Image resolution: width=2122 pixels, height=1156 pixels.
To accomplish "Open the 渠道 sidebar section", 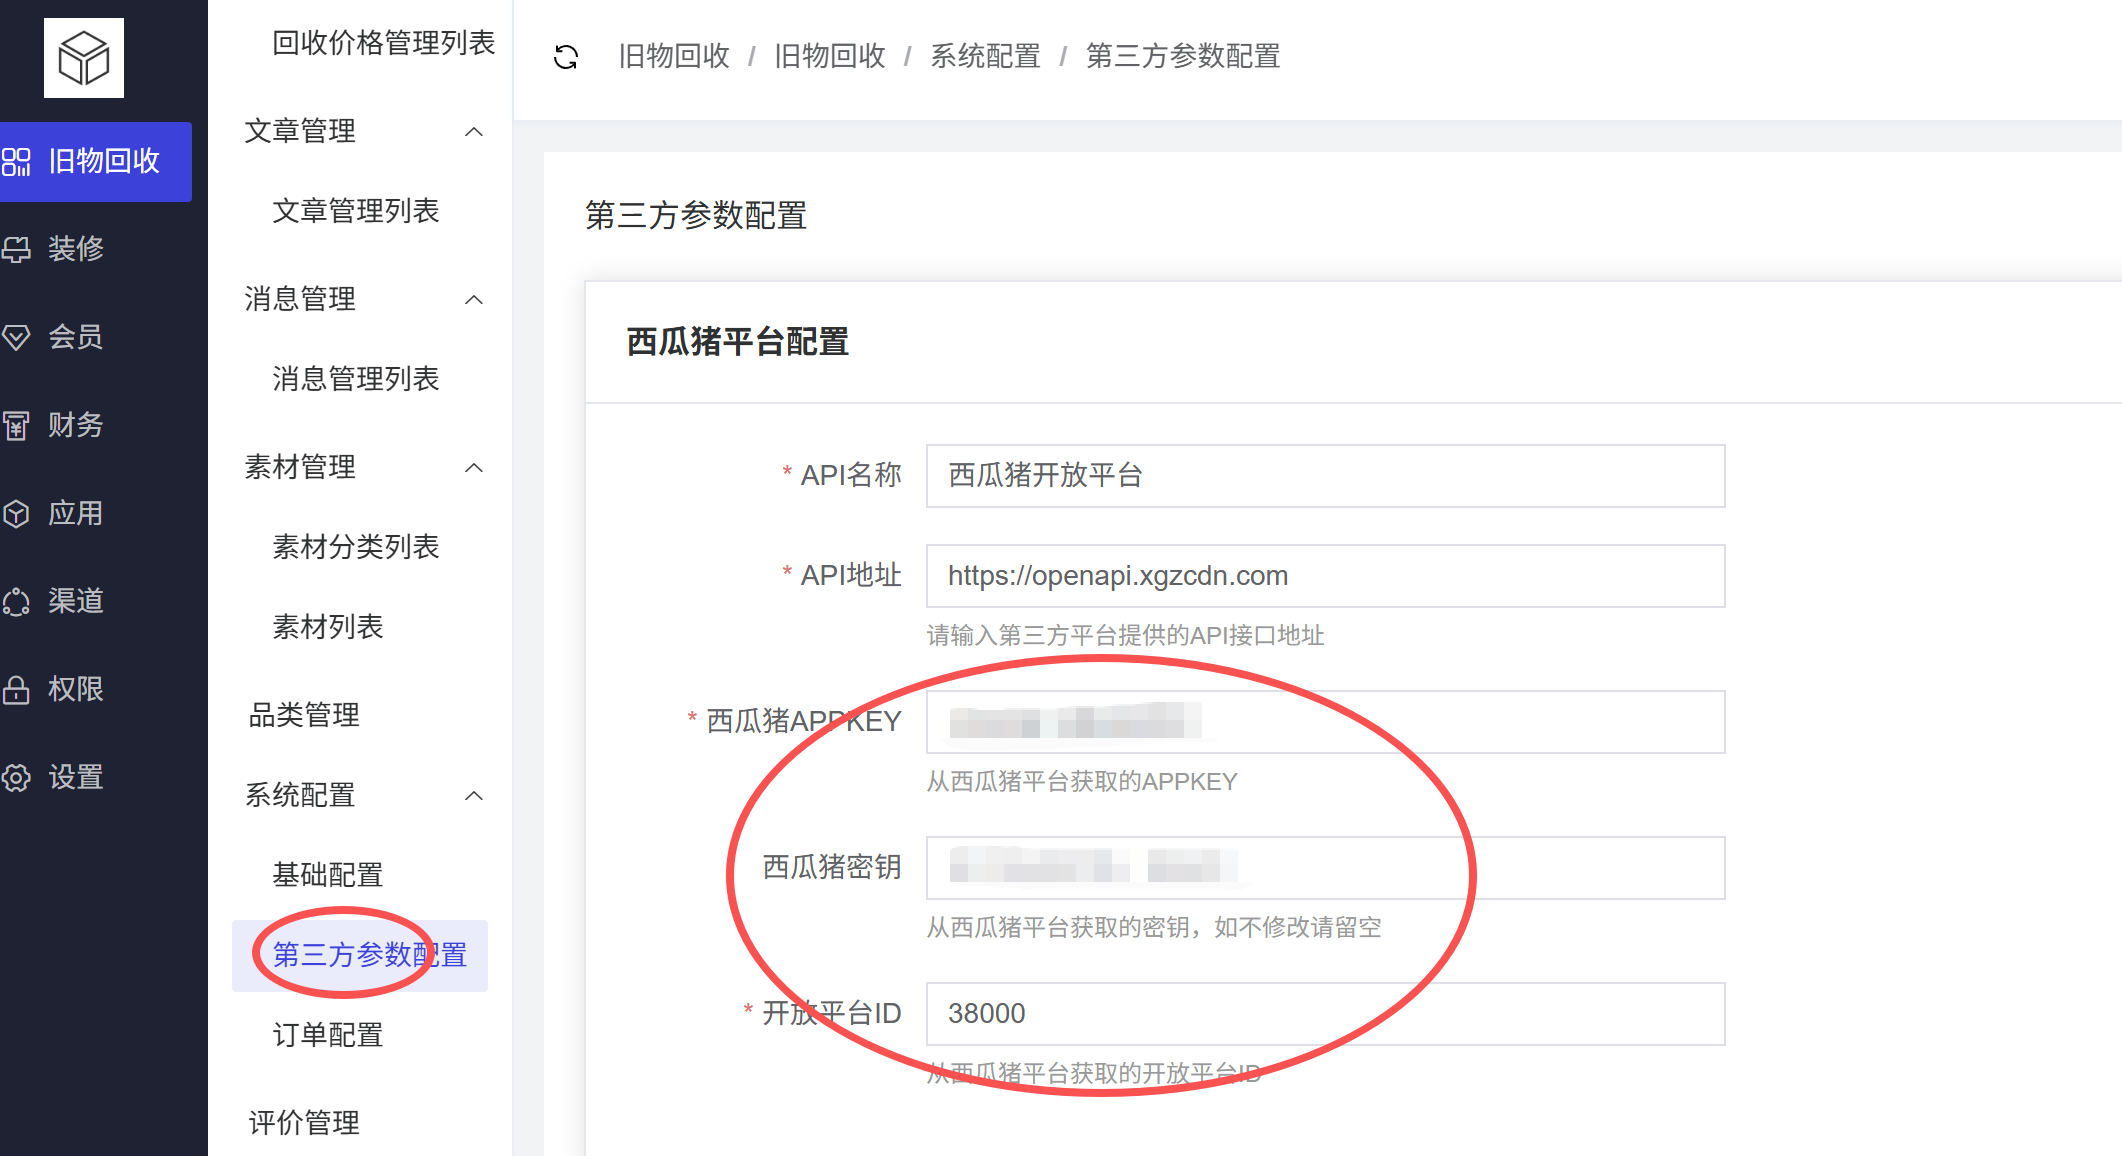I will tap(76, 601).
